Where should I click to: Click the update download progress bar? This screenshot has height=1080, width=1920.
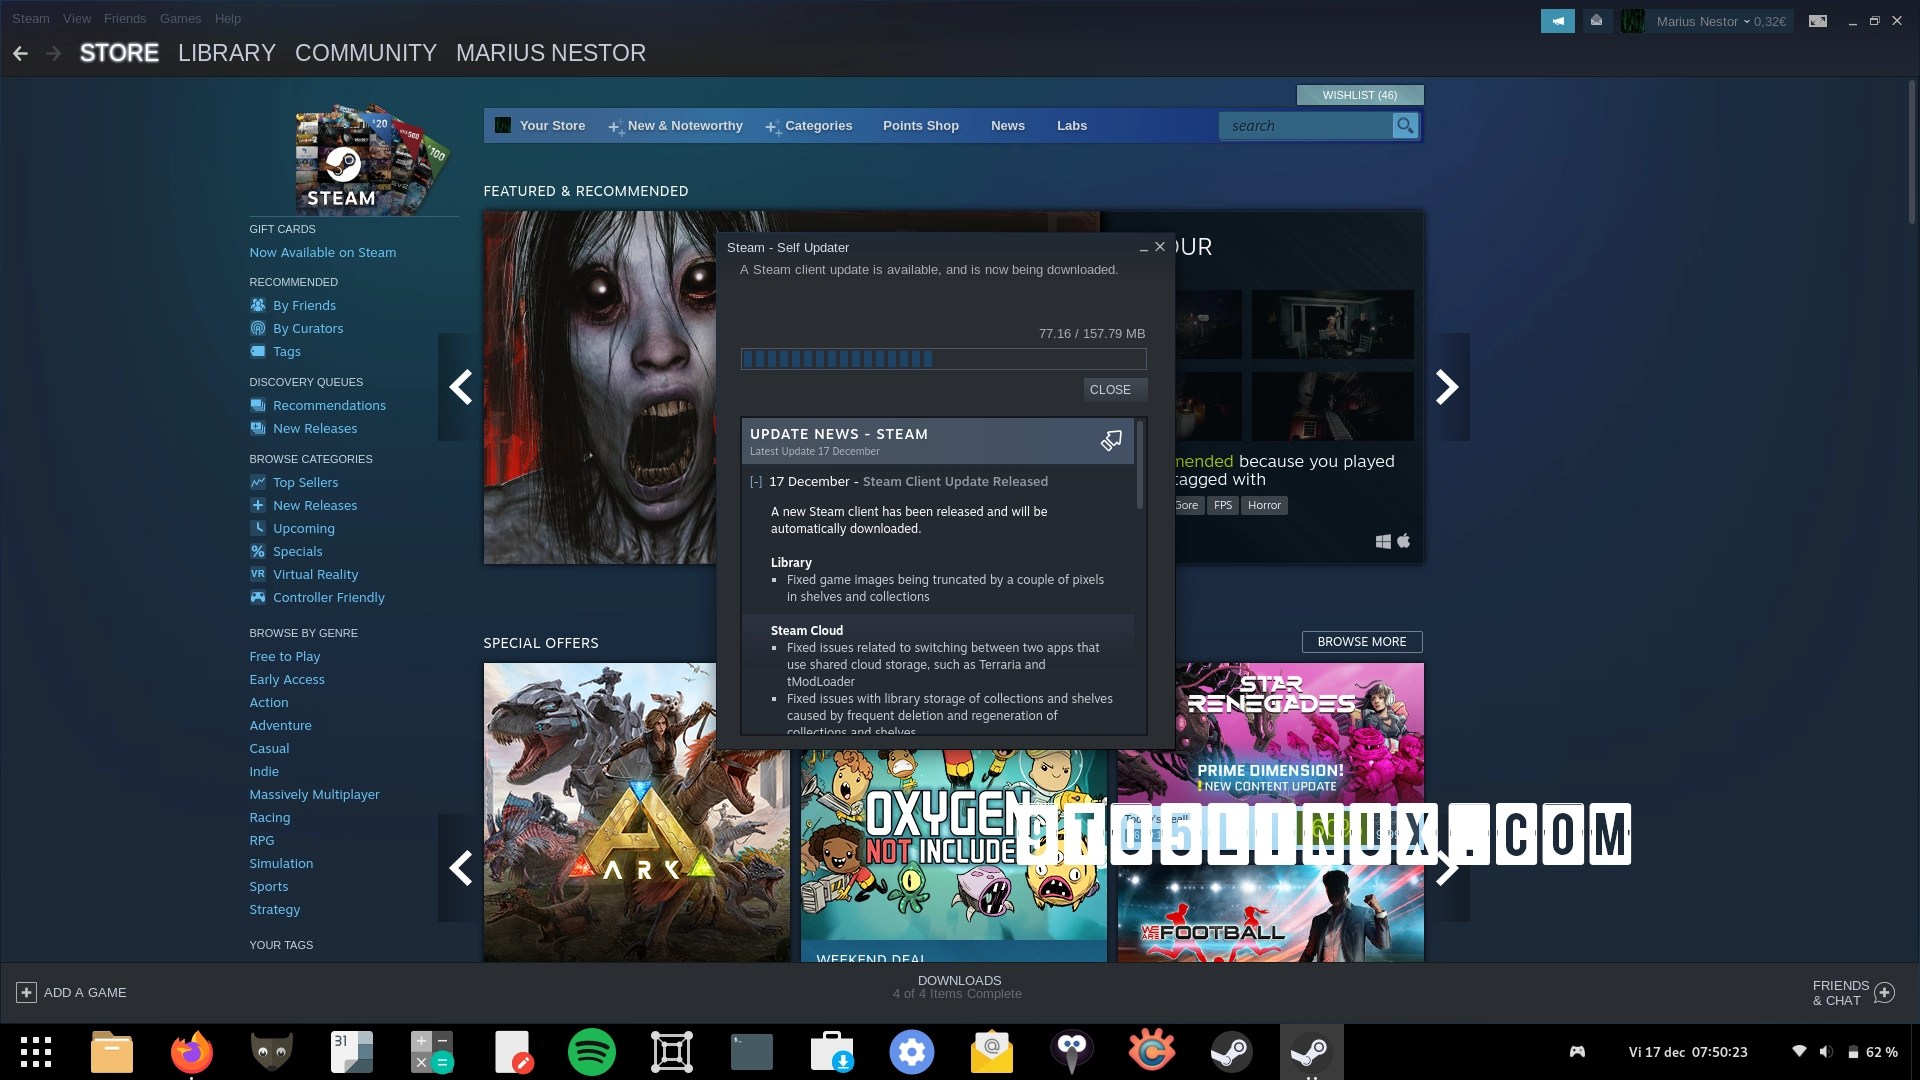pyautogui.click(x=943, y=359)
